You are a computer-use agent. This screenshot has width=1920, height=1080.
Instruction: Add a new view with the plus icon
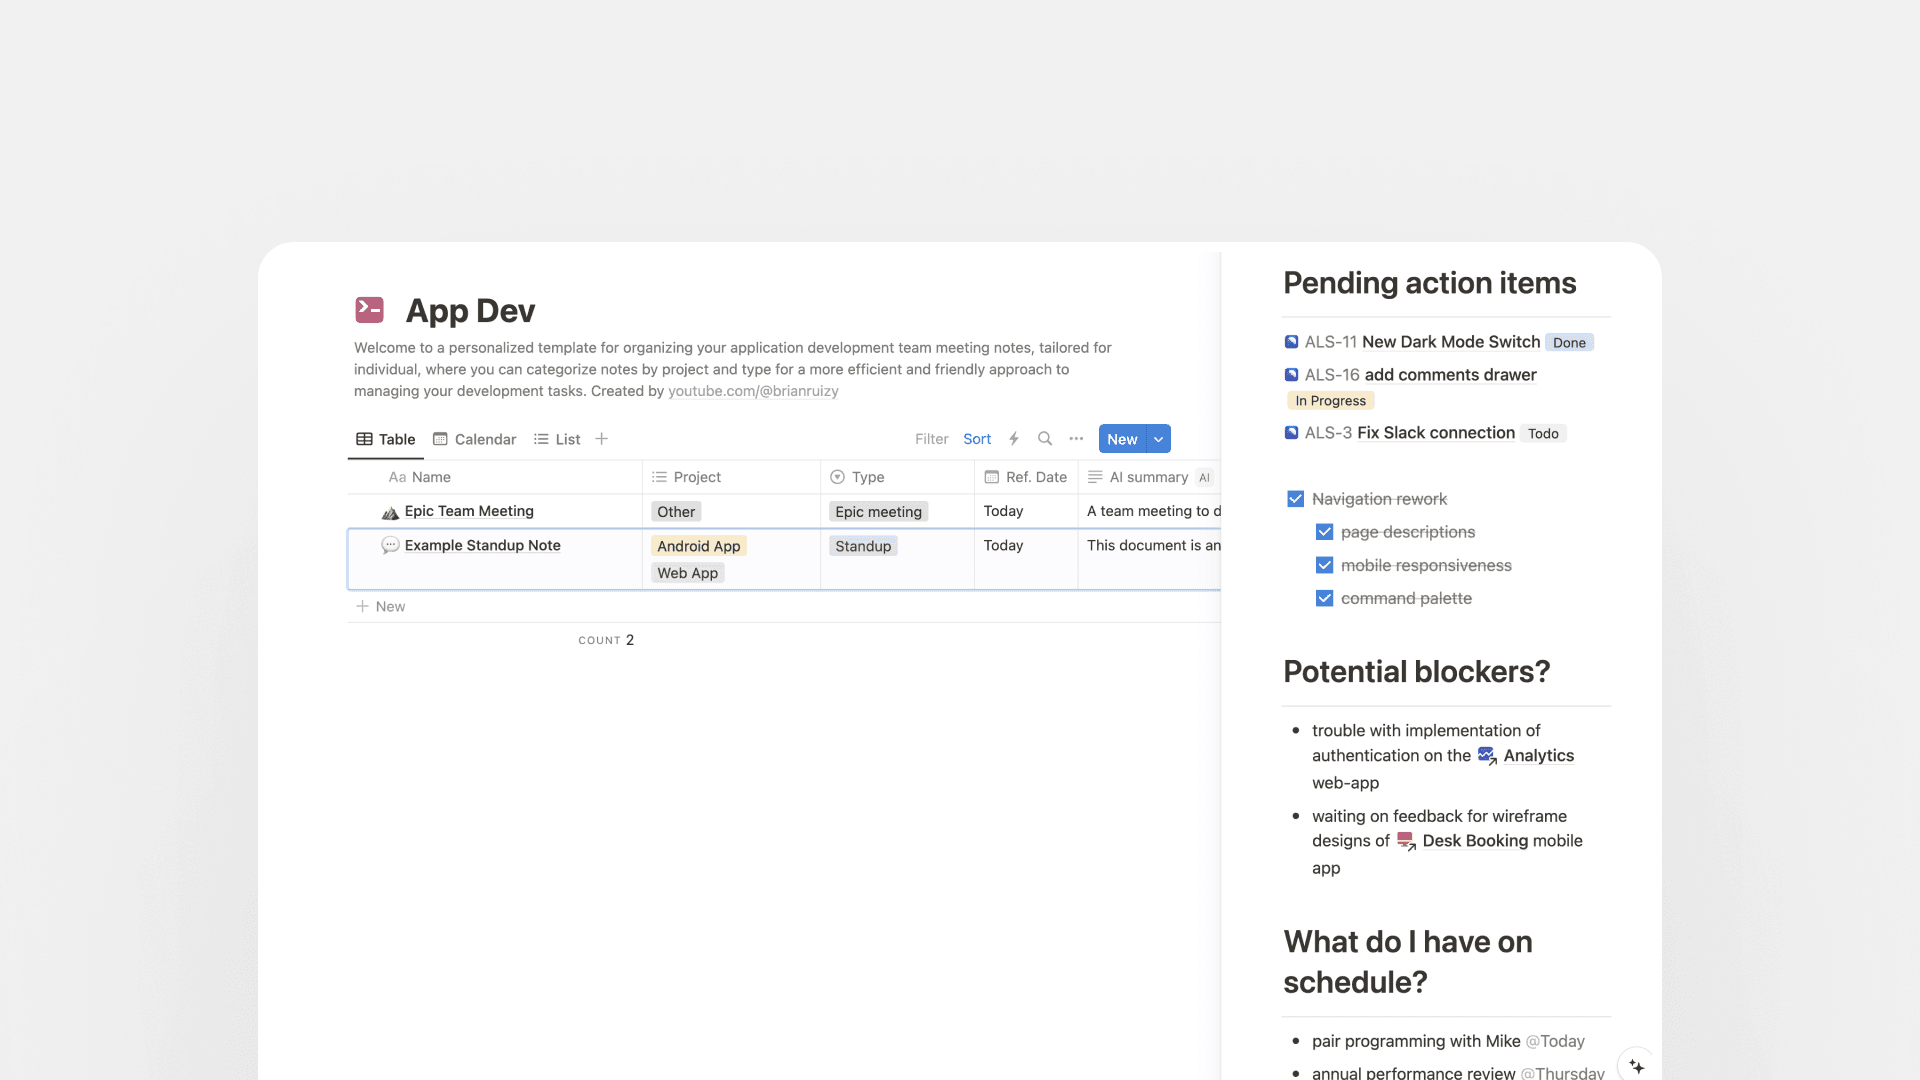[601, 439]
